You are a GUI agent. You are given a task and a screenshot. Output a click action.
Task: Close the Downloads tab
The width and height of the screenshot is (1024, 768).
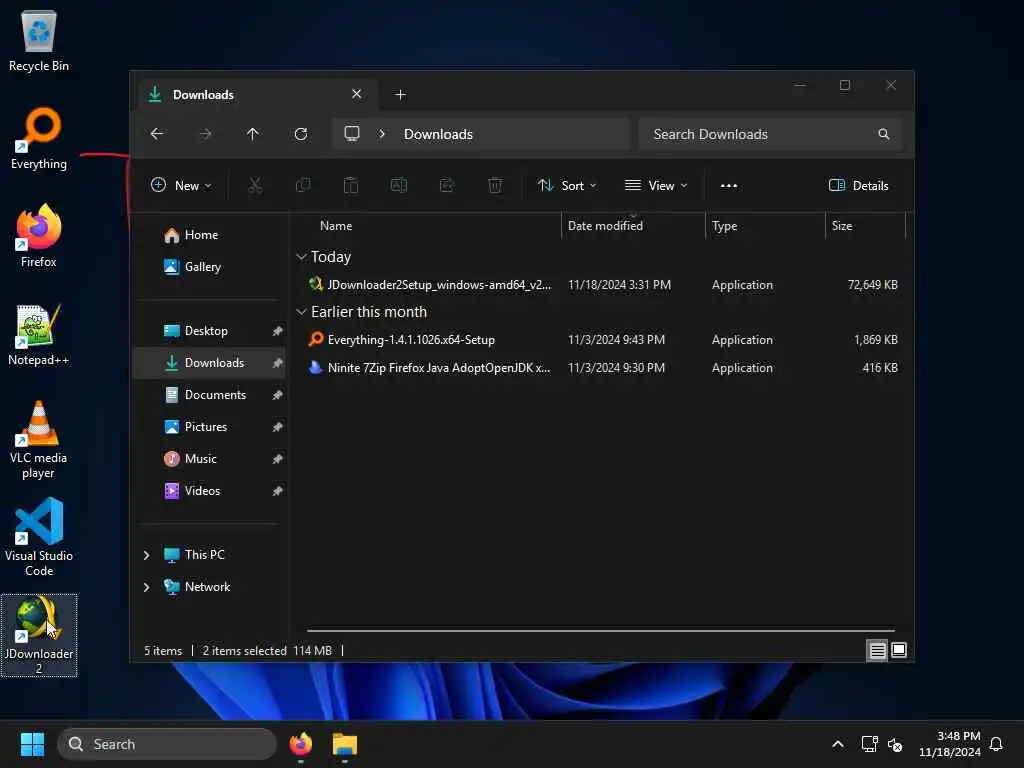(357, 94)
